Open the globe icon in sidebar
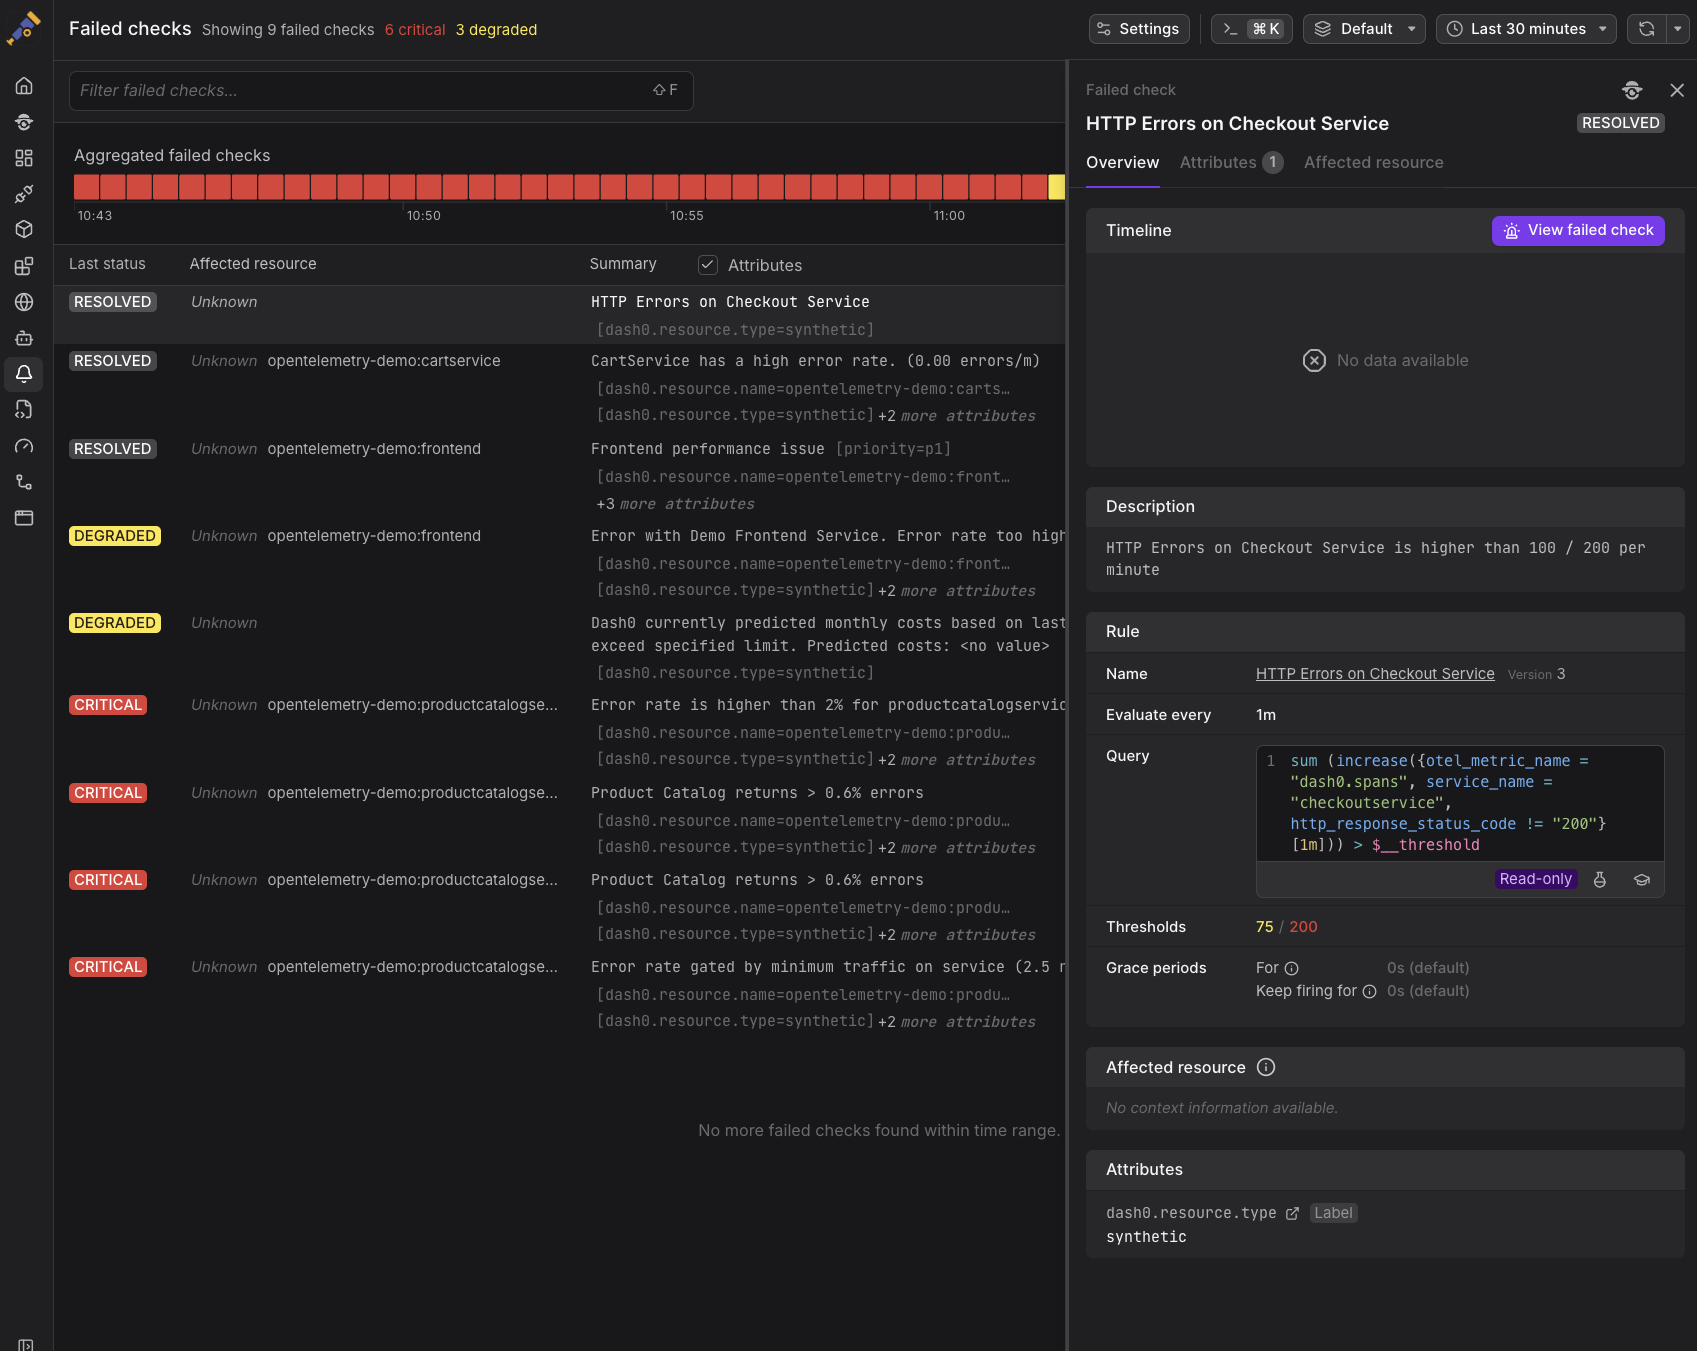The width and height of the screenshot is (1697, 1351). (24, 302)
